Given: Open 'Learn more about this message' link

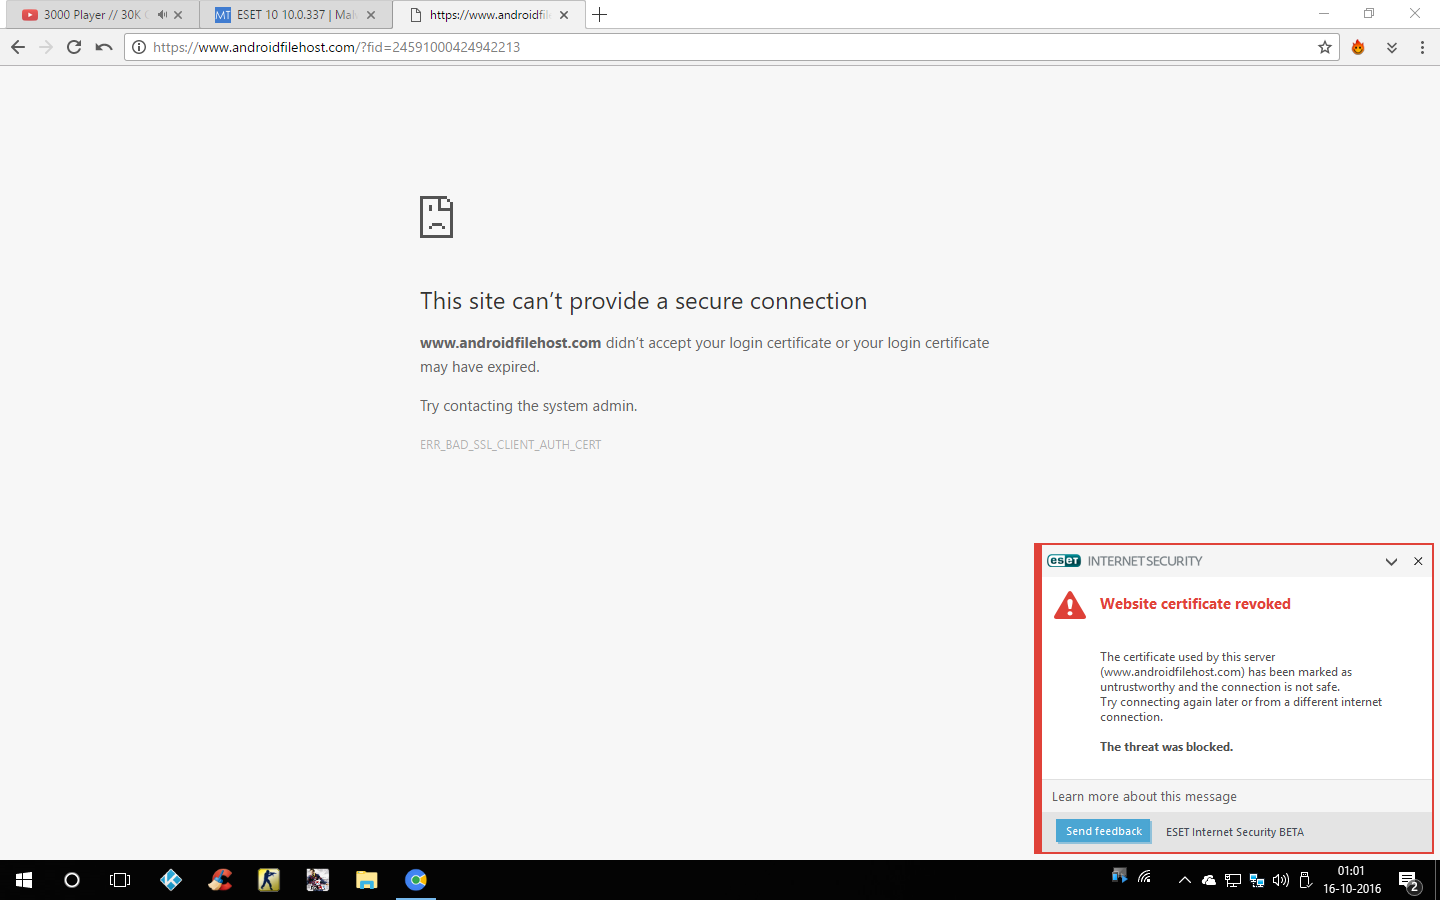Looking at the screenshot, I should click(1144, 797).
